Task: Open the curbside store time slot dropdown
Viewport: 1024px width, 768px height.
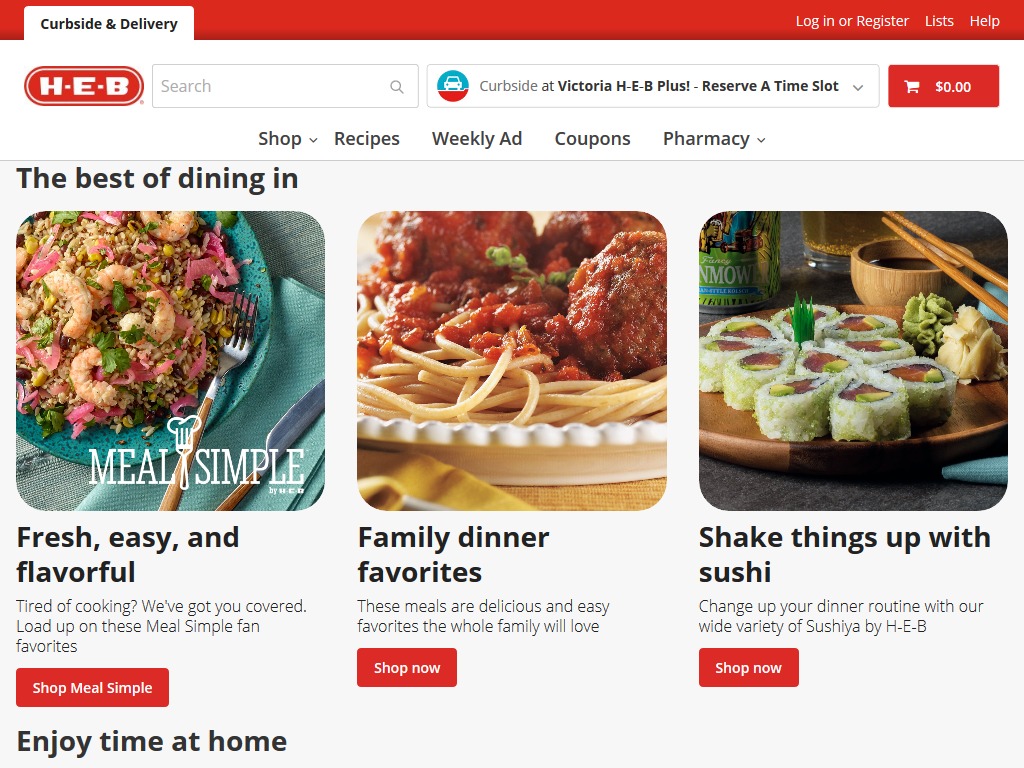Action: [652, 86]
